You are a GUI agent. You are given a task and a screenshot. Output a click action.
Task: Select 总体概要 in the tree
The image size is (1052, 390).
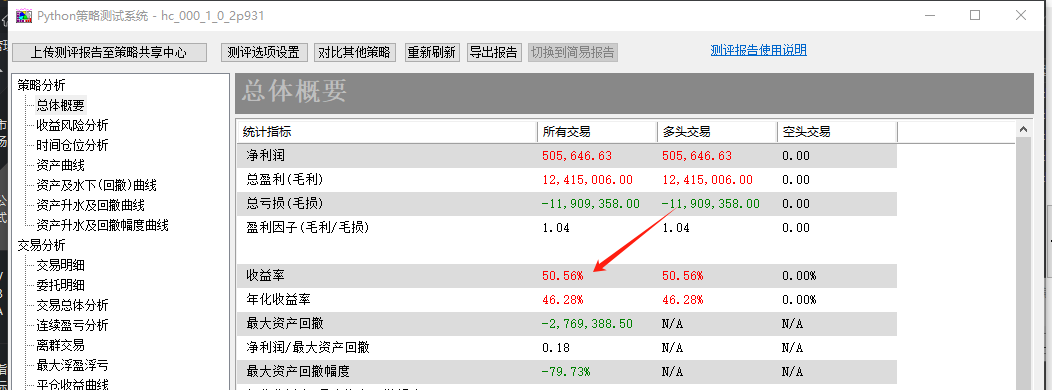tap(60, 105)
